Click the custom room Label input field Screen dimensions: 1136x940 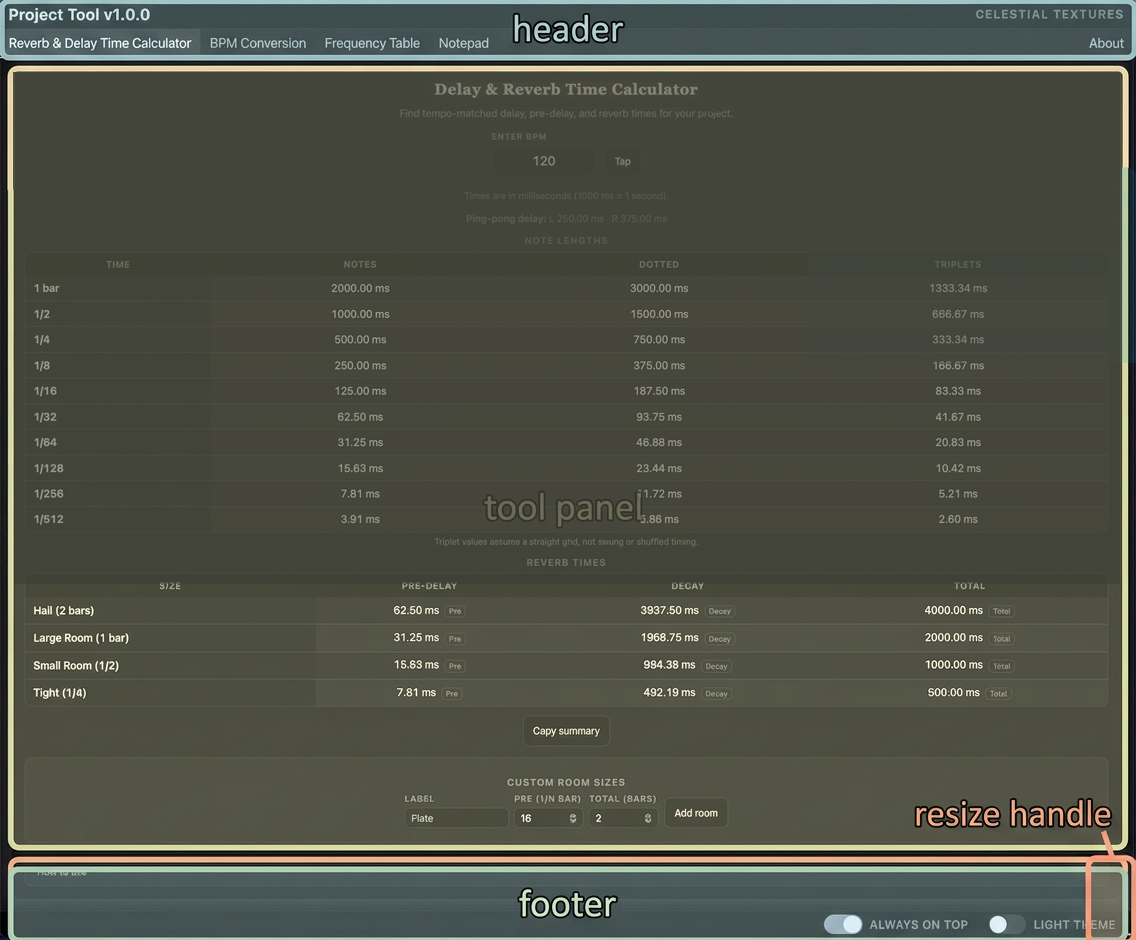(456, 818)
